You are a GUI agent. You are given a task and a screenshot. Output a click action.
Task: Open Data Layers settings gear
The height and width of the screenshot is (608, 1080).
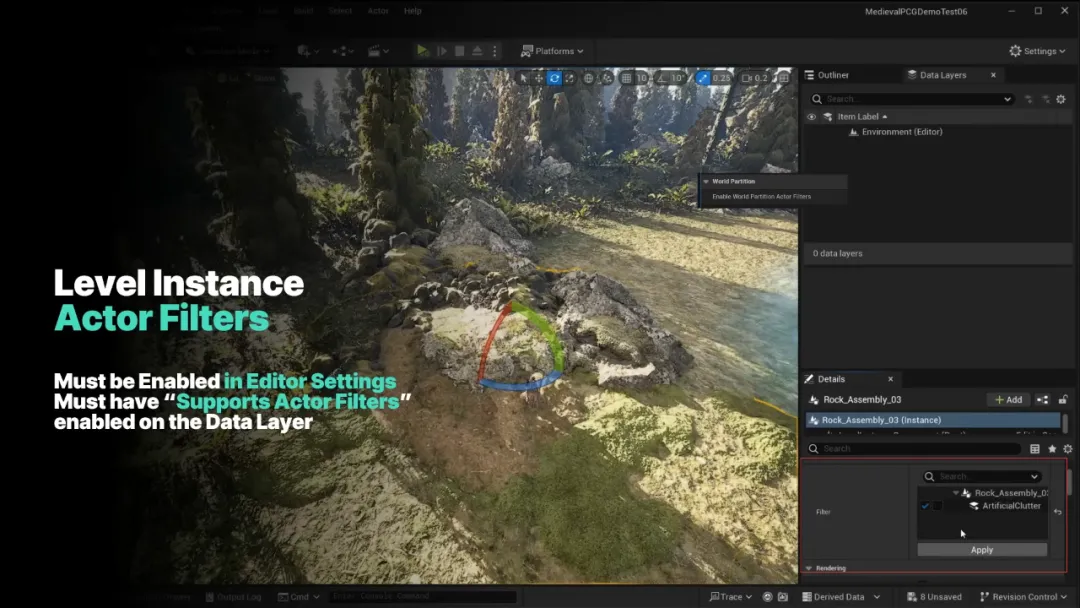[1061, 99]
